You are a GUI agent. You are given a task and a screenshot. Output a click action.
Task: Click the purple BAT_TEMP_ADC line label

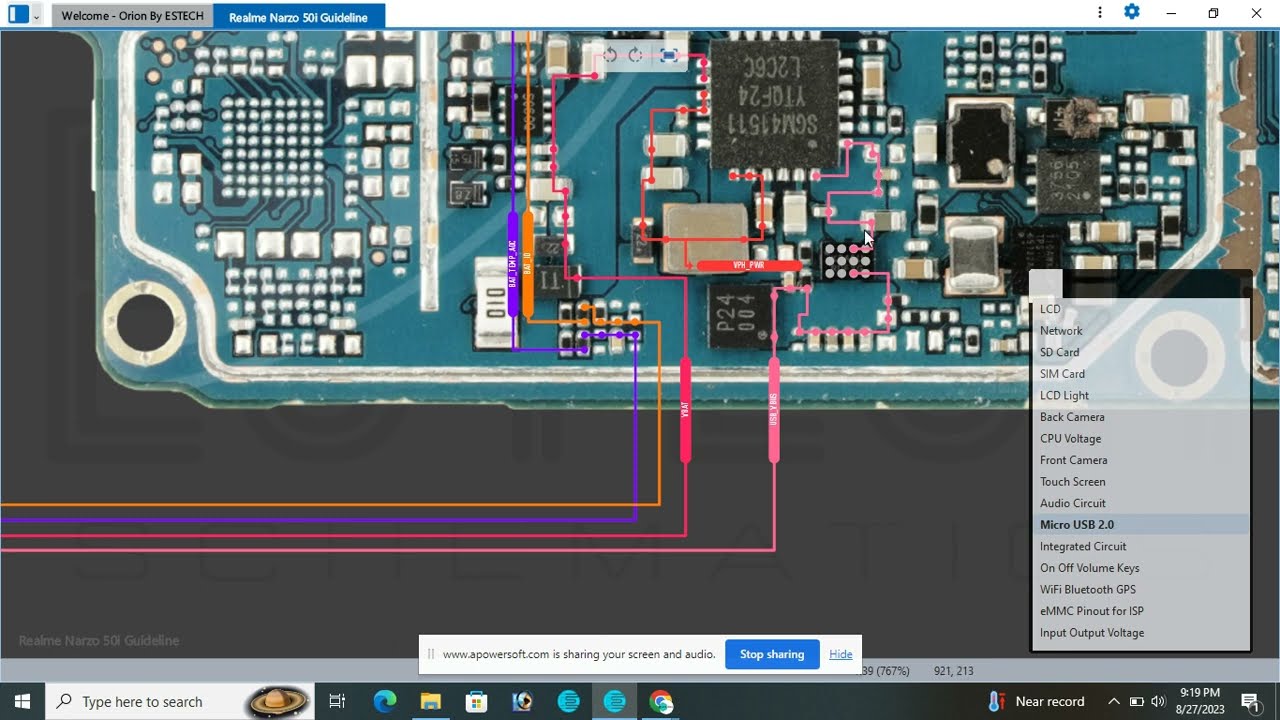pyautogui.click(x=513, y=264)
